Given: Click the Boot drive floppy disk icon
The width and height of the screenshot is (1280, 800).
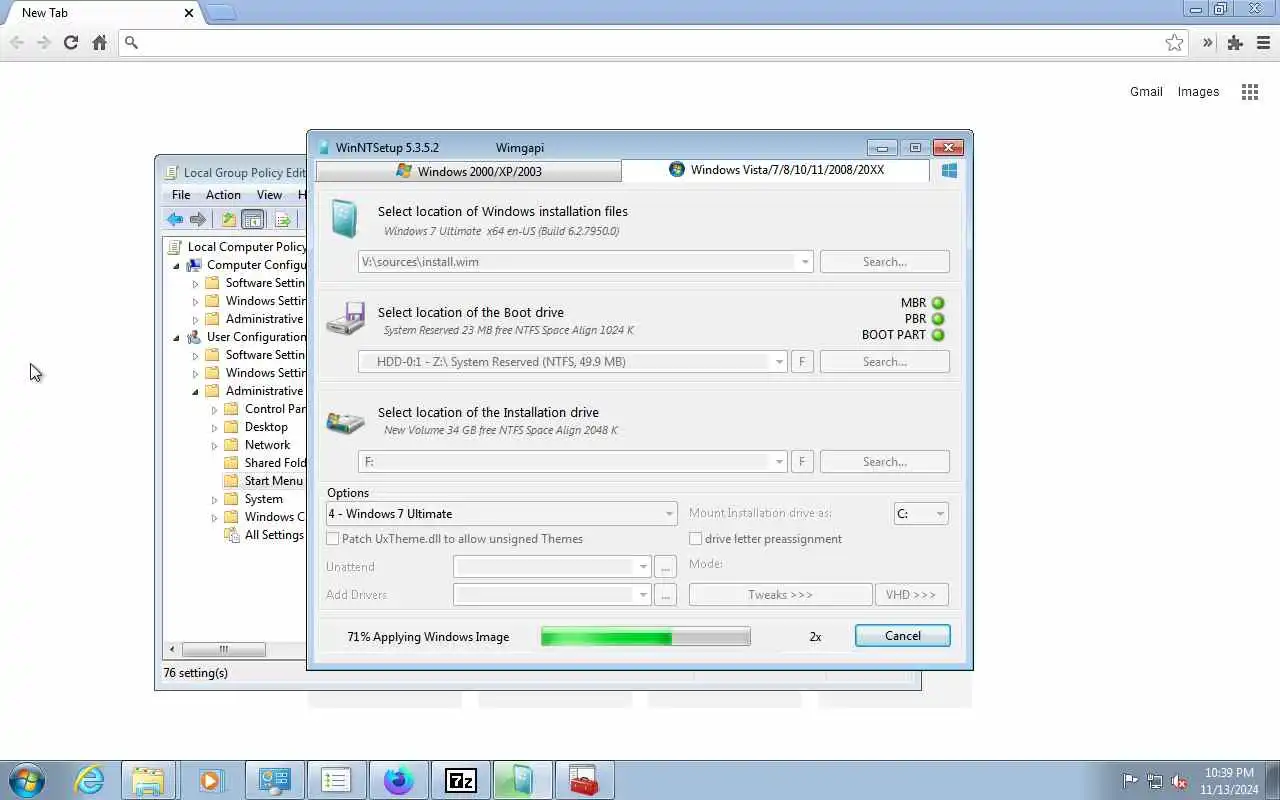Looking at the screenshot, I should [345, 319].
